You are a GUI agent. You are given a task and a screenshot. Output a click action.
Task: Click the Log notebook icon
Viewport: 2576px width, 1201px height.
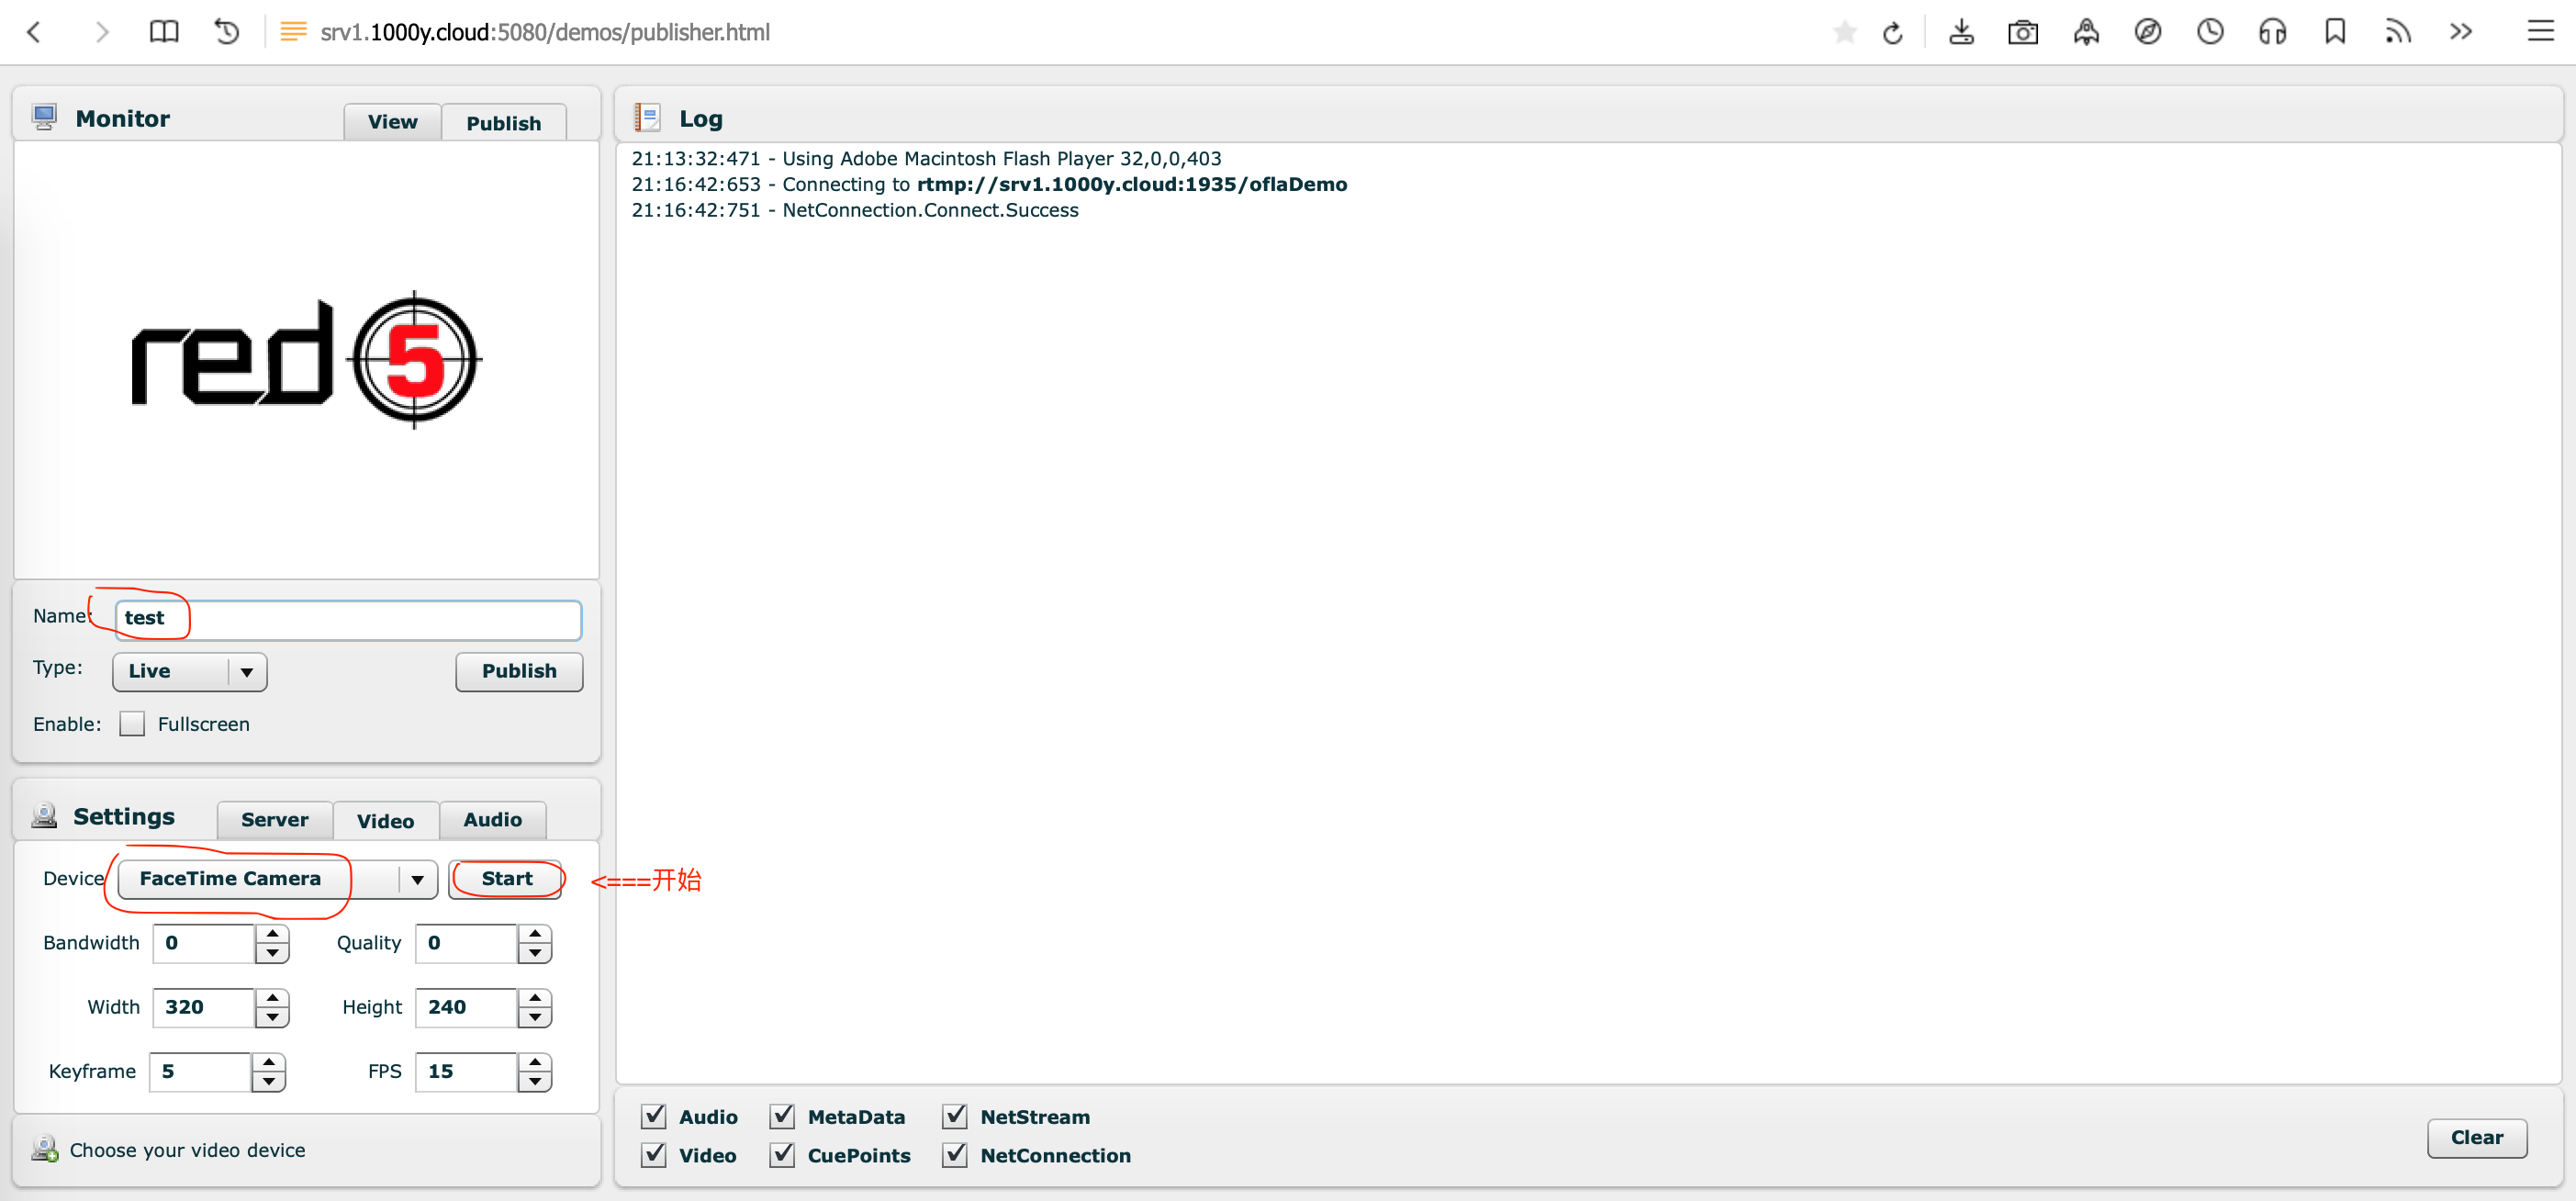(647, 118)
